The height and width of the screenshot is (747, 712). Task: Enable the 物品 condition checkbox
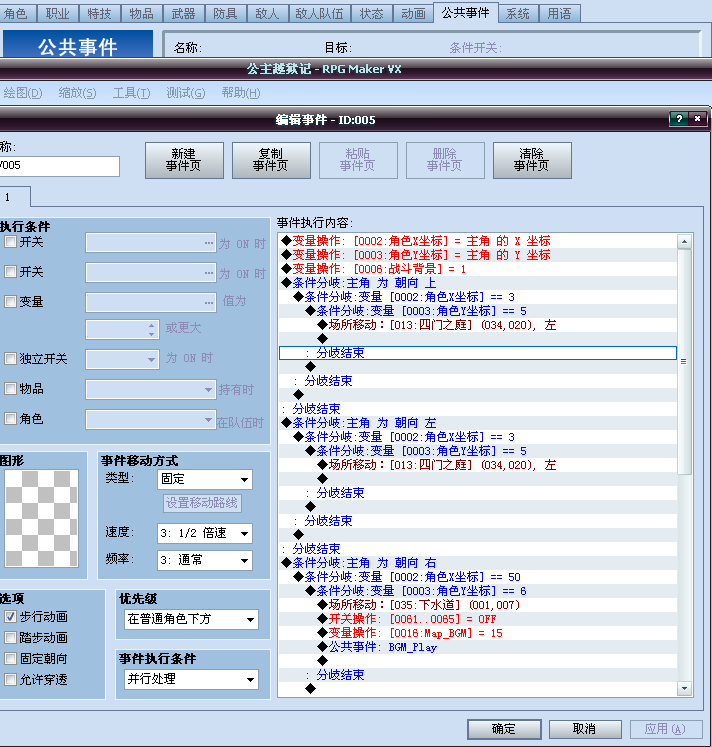click(x=10, y=389)
